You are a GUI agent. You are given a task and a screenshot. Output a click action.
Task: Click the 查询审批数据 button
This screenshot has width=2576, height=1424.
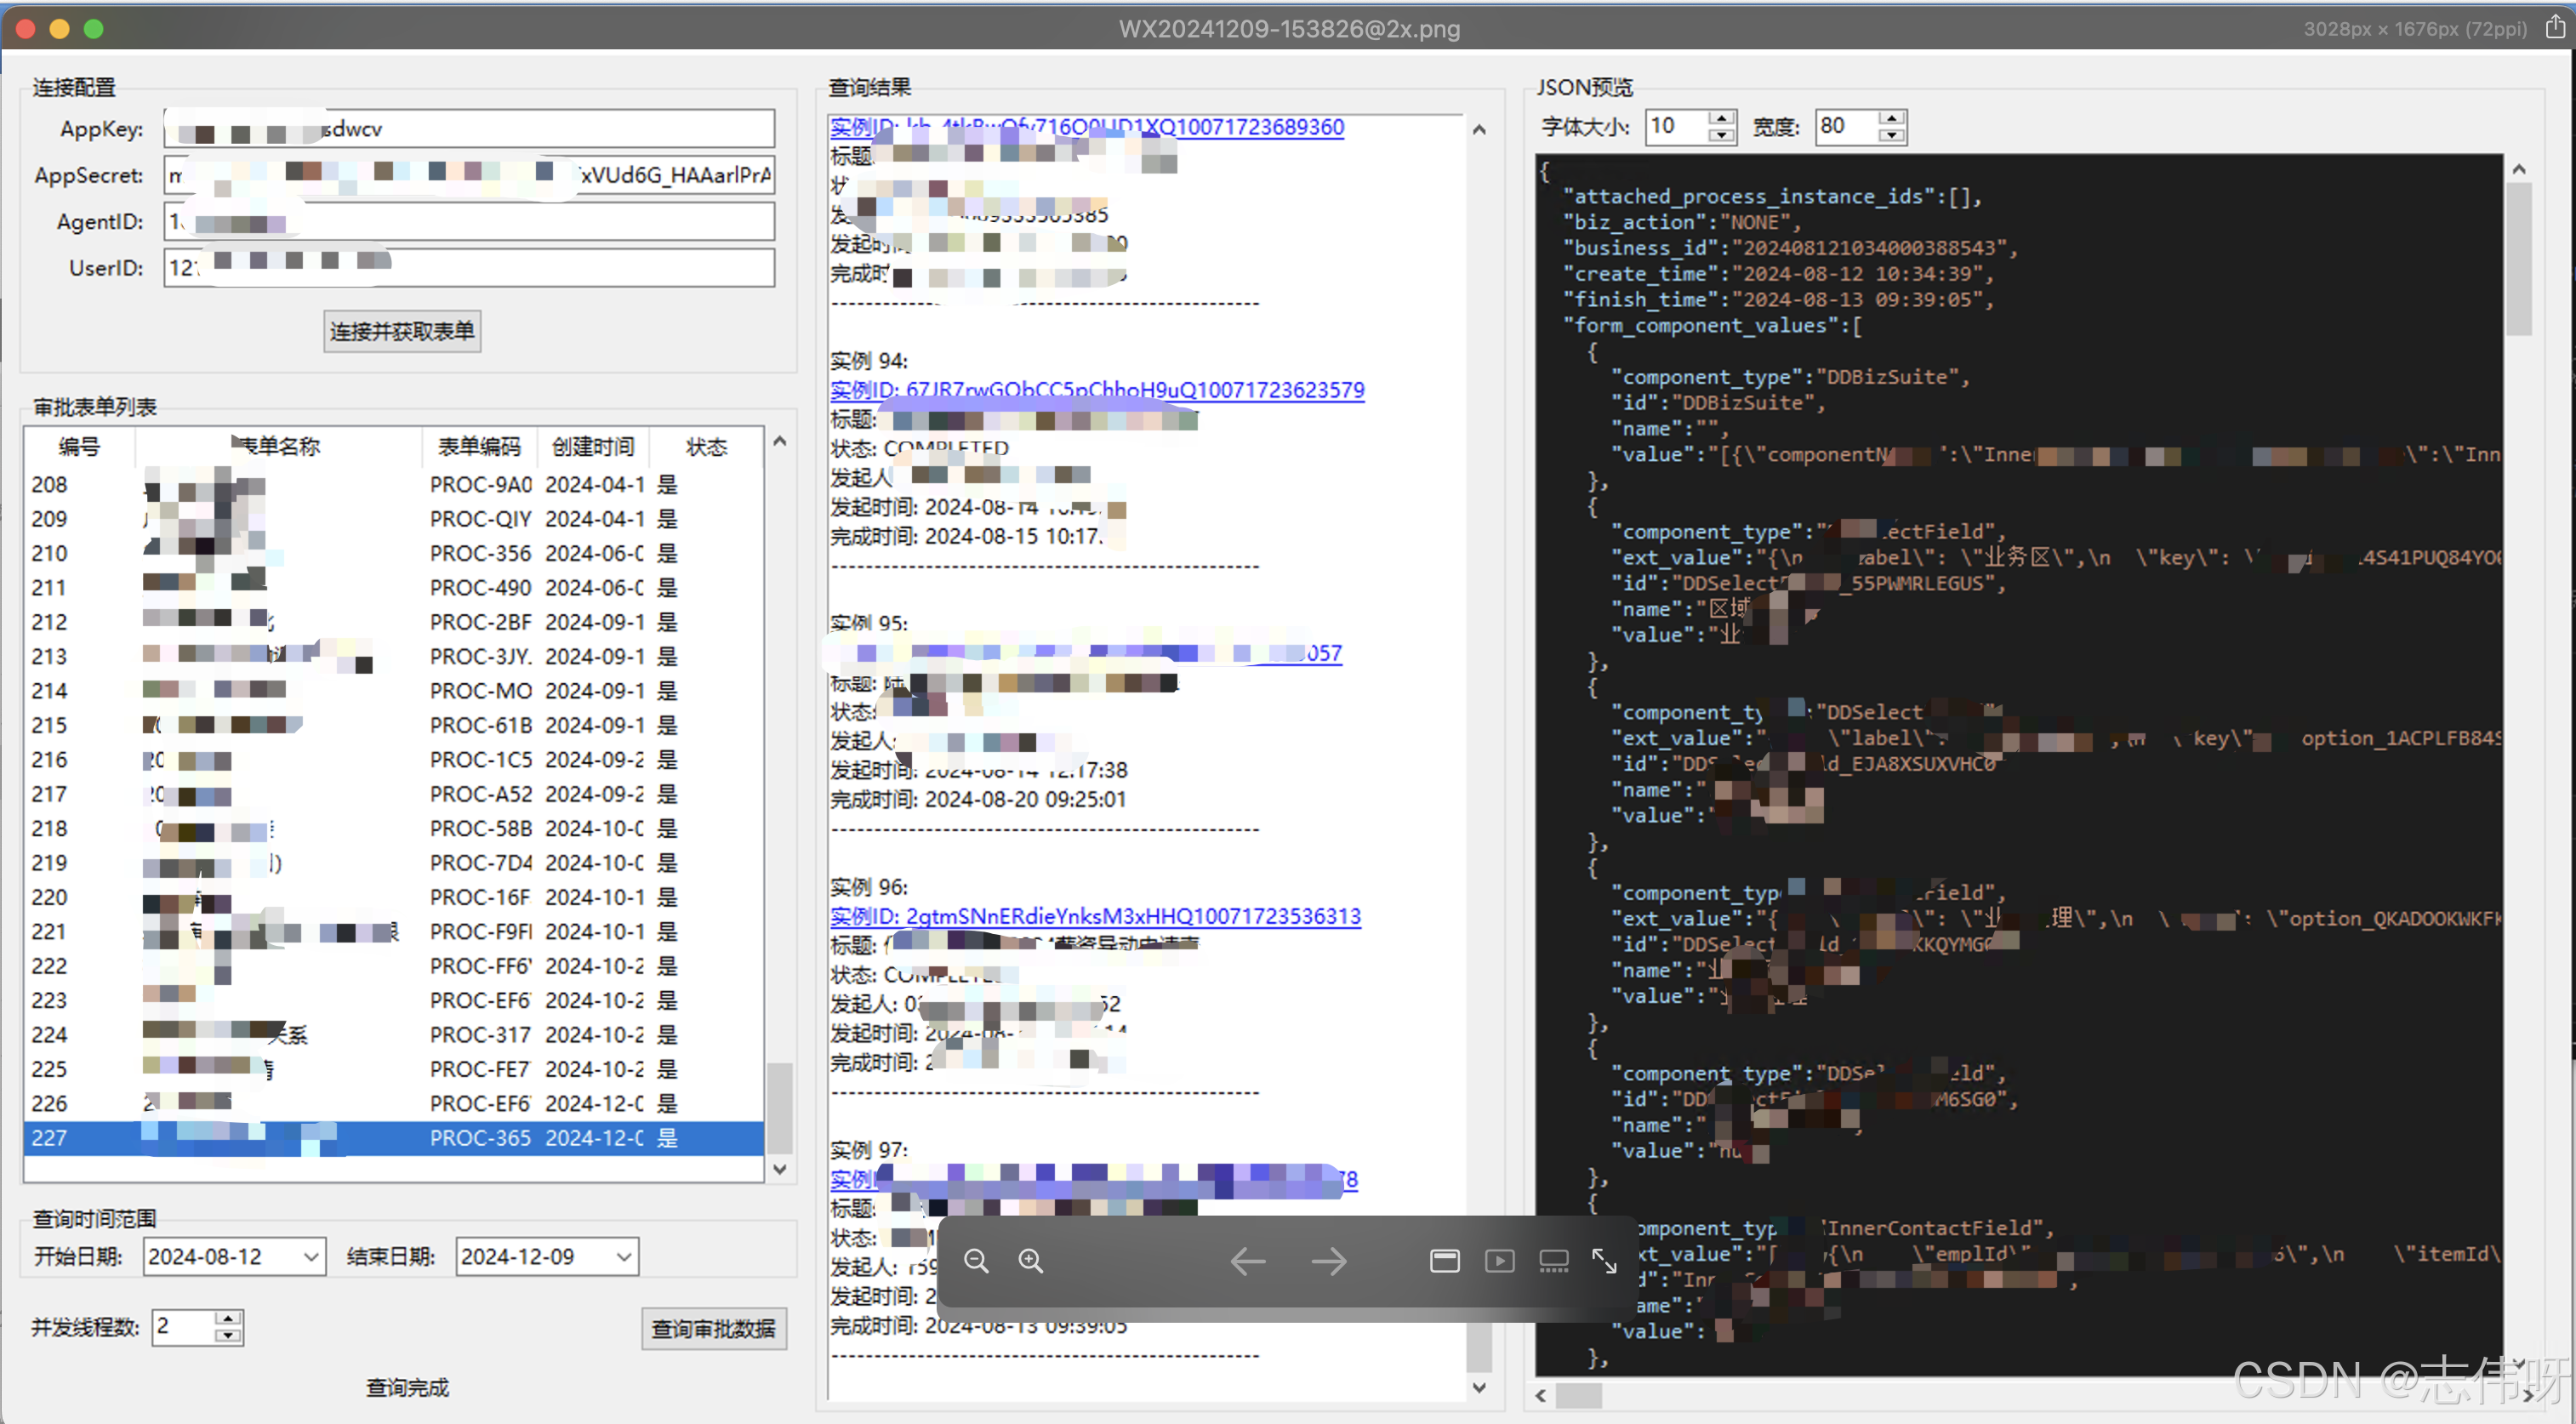pyautogui.click(x=713, y=1329)
